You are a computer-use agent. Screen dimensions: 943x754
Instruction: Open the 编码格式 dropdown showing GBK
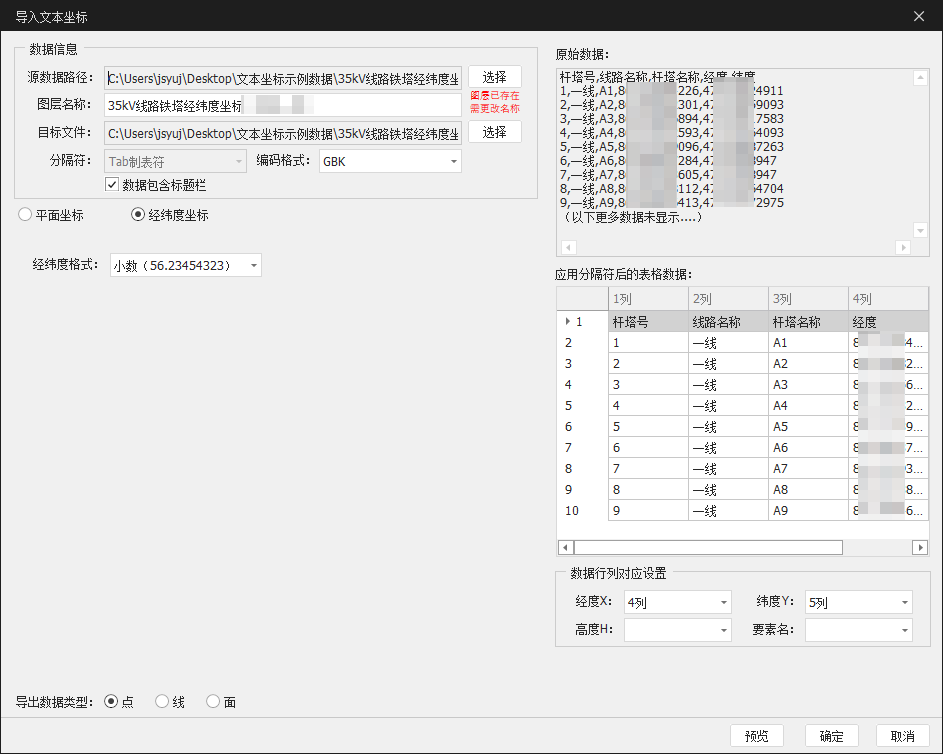pyautogui.click(x=454, y=161)
